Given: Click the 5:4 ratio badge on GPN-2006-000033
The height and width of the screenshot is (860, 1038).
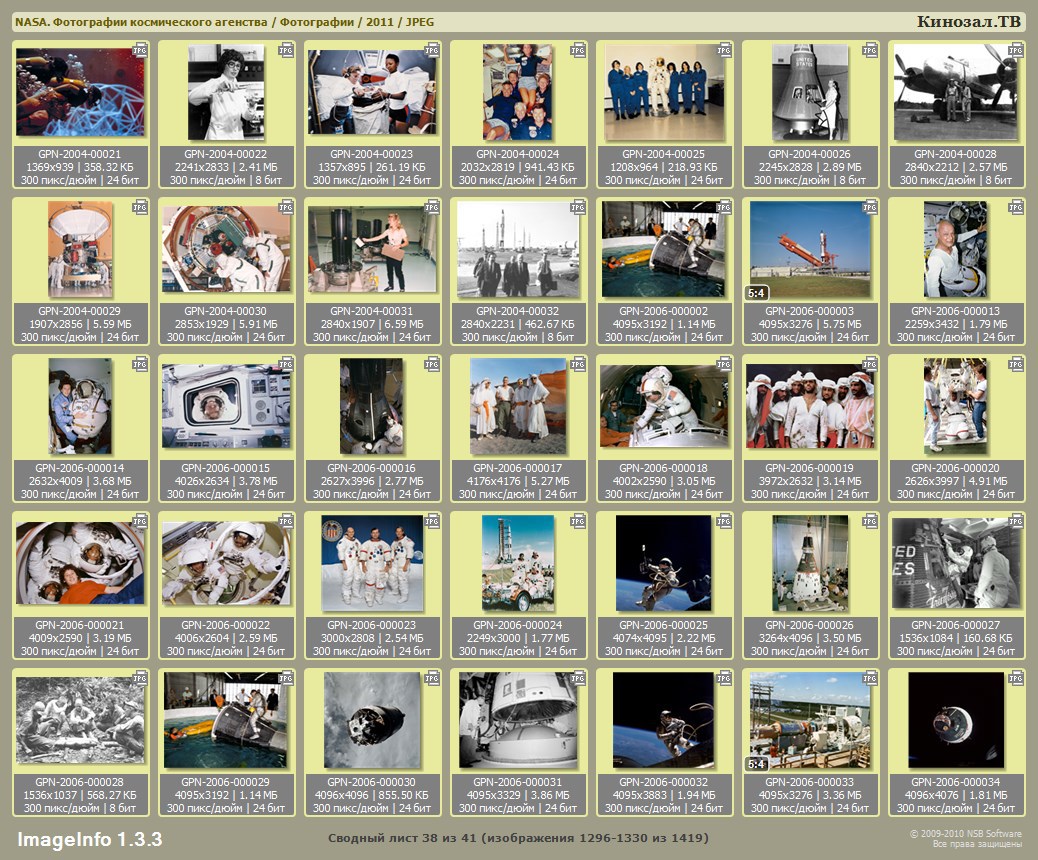Looking at the screenshot, I should (x=757, y=764).
